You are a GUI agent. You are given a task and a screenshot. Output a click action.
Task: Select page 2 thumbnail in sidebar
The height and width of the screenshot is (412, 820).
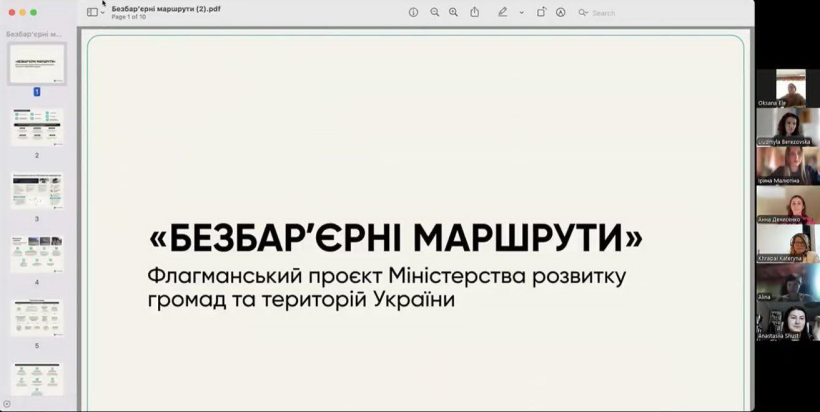(37, 127)
